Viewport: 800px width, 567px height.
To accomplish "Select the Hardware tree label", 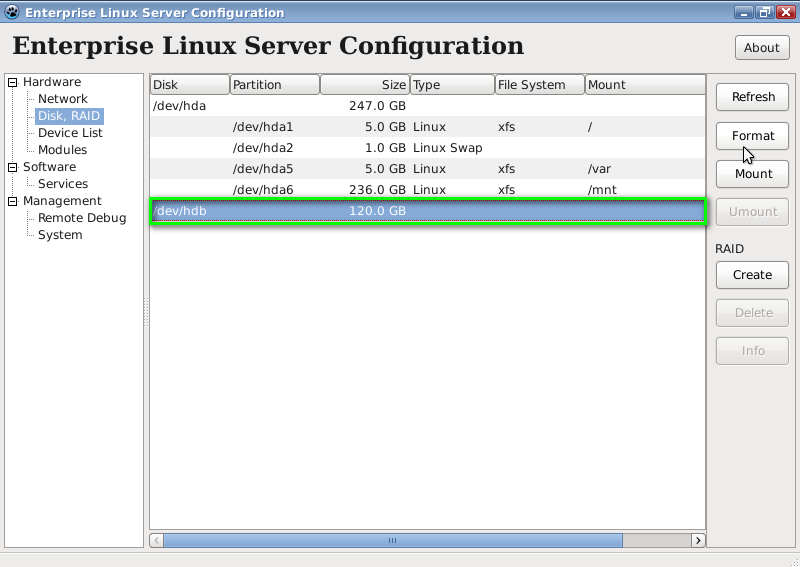I will coord(52,82).
